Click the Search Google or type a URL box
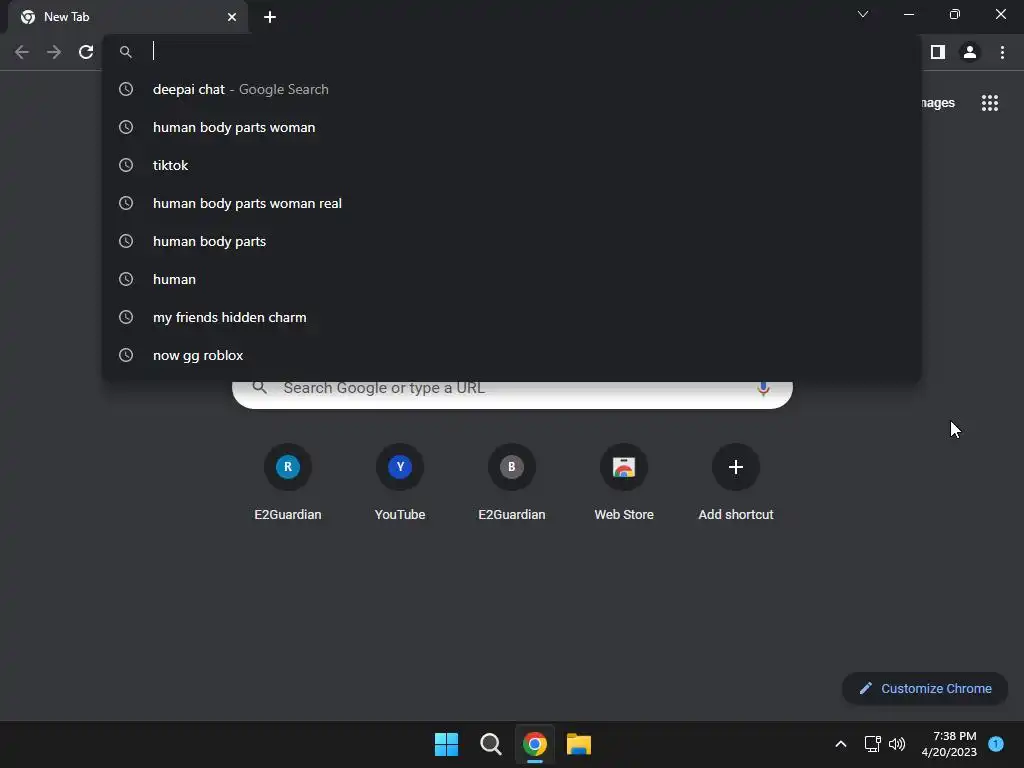The width and height of the screenshot is (1024, 768). pos(513,394)
